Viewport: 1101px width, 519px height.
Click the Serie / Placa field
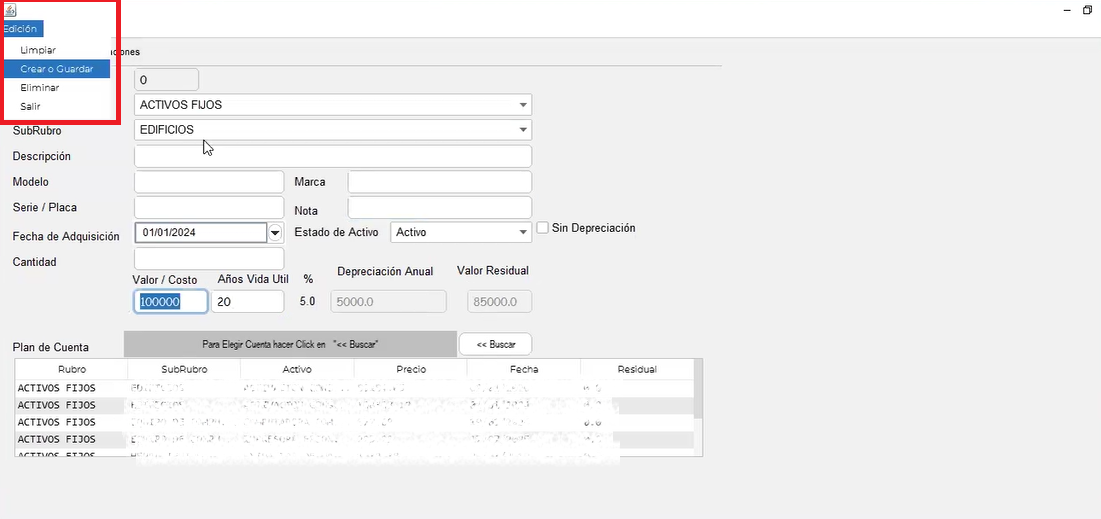[x=209, y=207]
